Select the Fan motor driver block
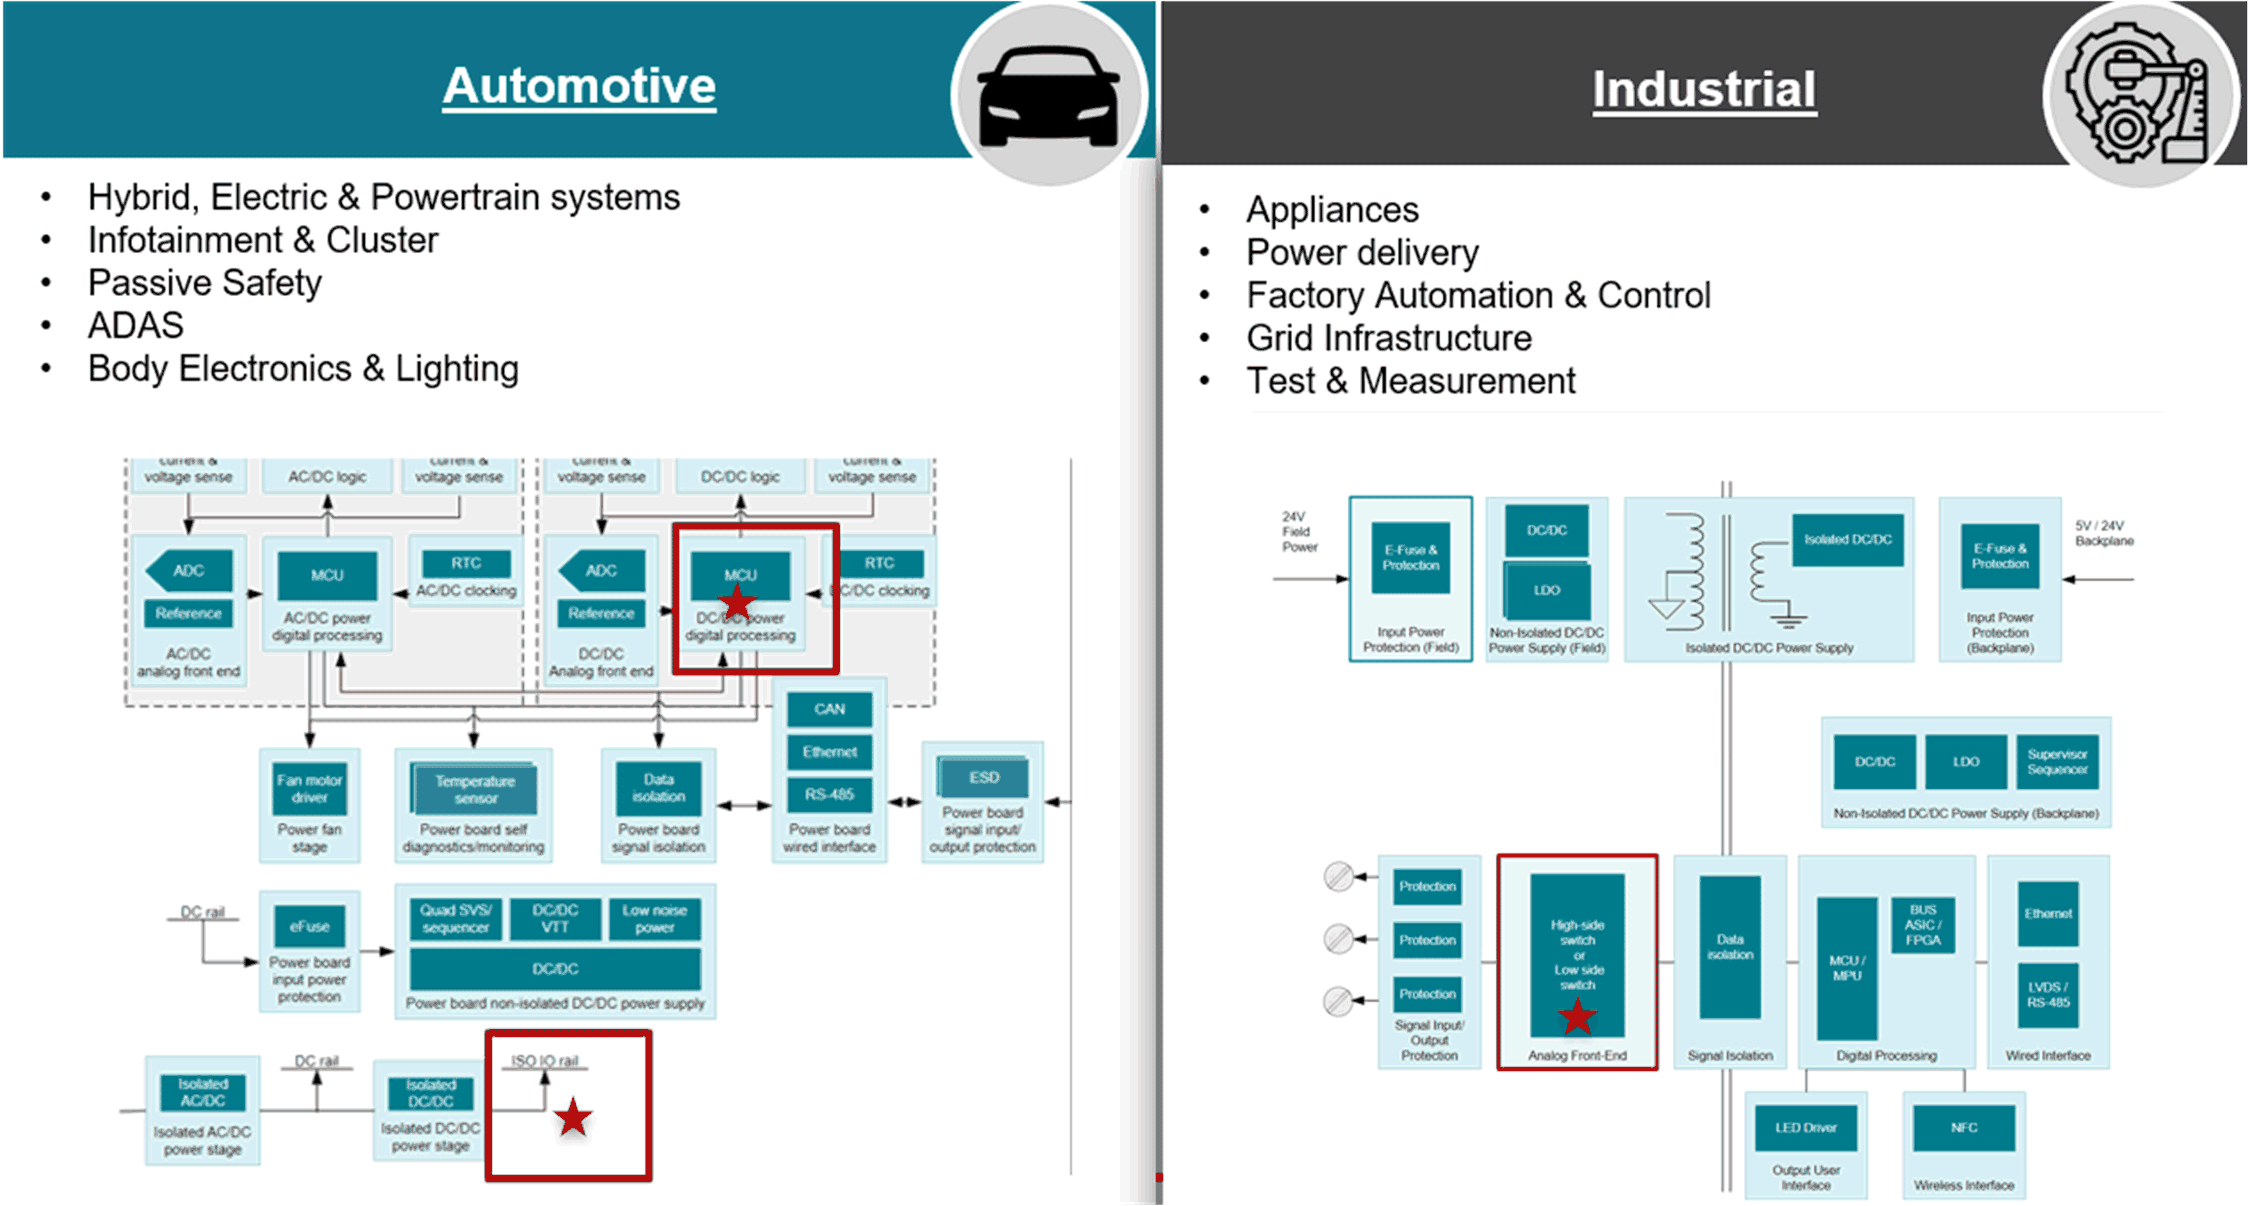The image size is (2250, 1206). 309,789
